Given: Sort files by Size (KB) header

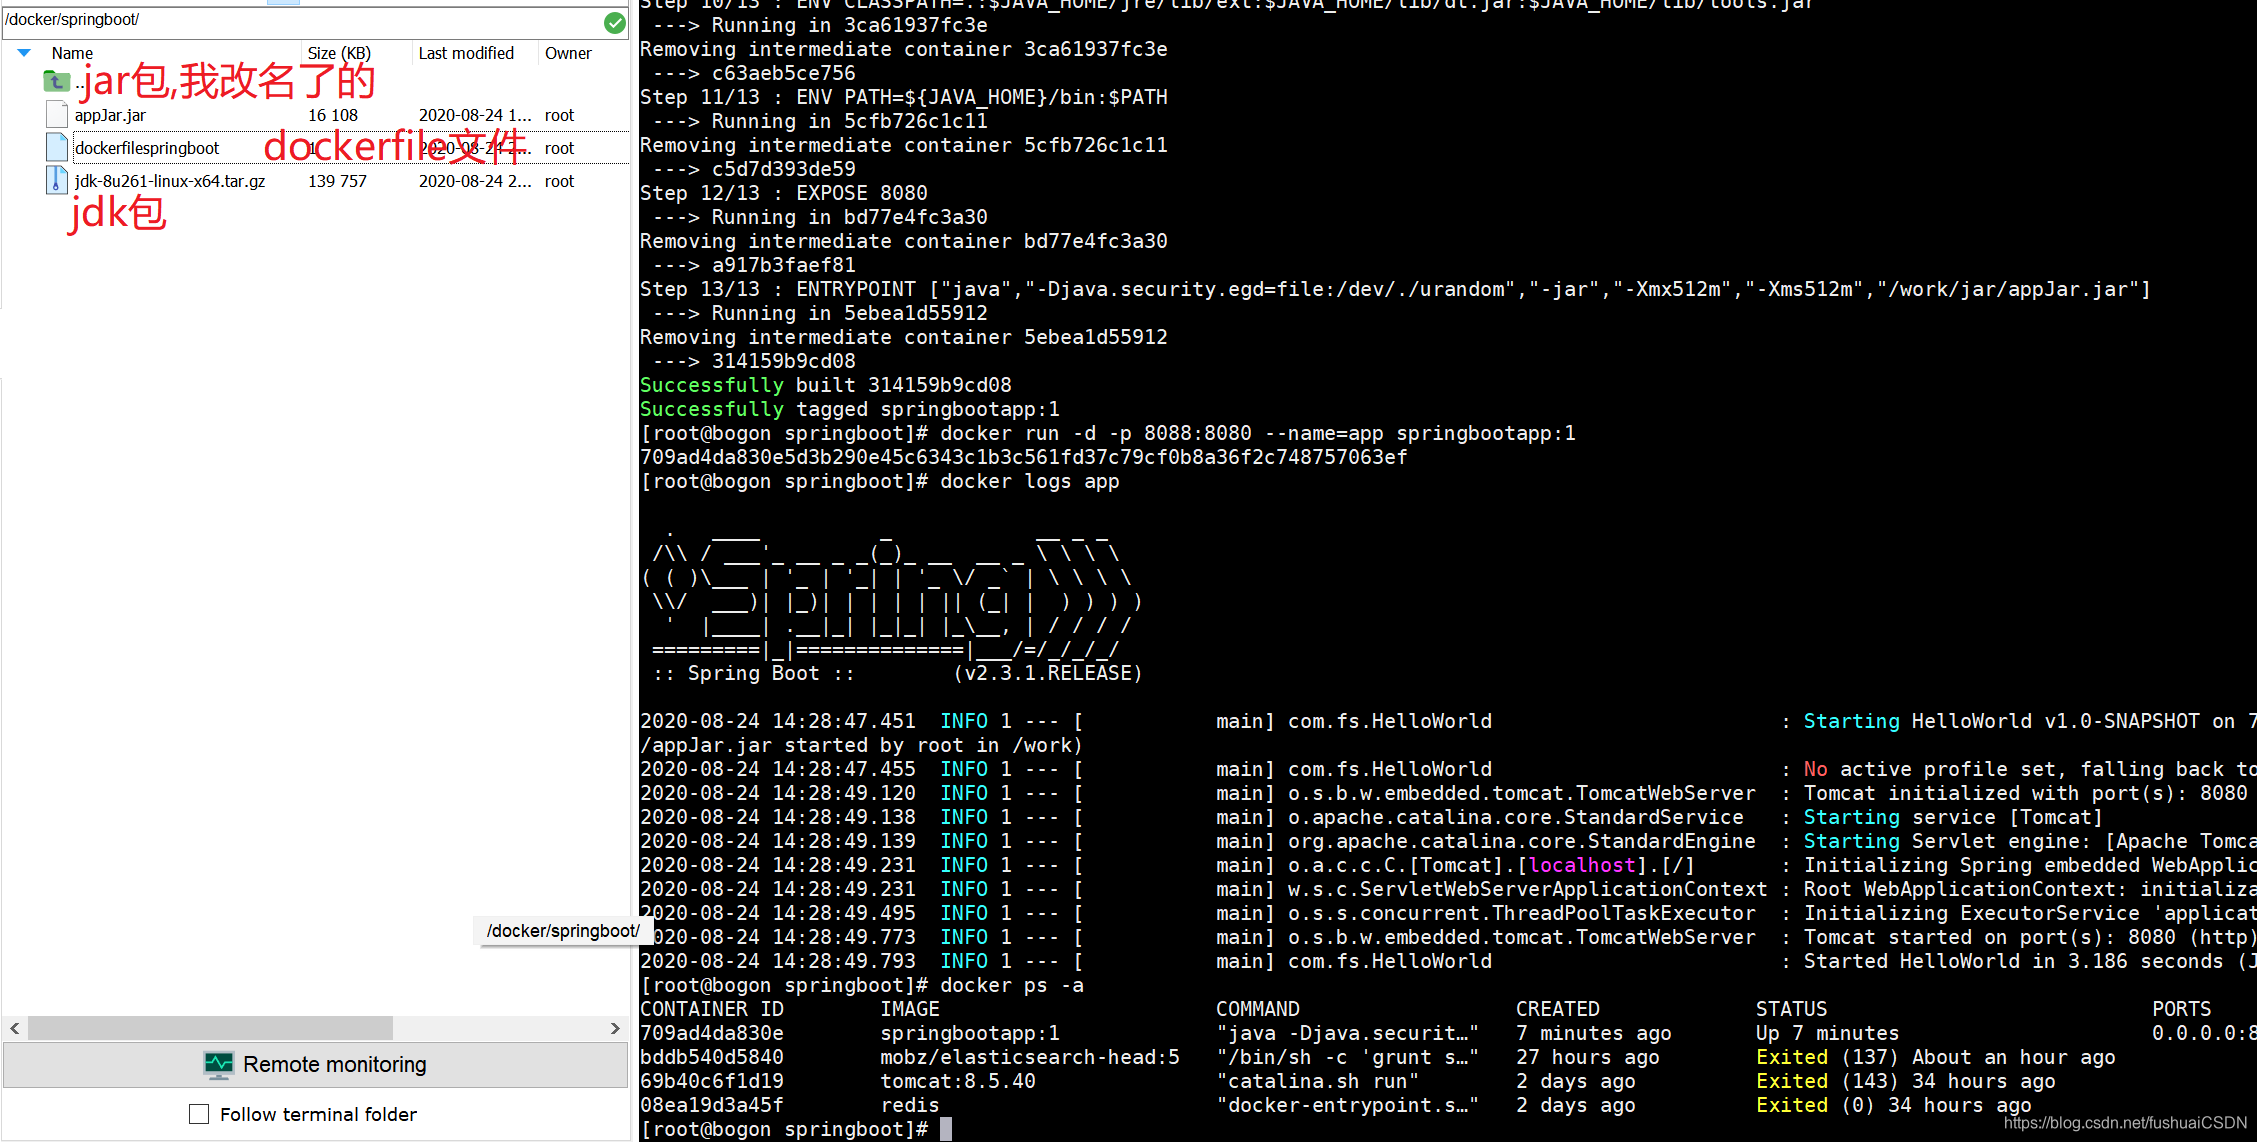Looking at the screenshot, I should [339, 53].
